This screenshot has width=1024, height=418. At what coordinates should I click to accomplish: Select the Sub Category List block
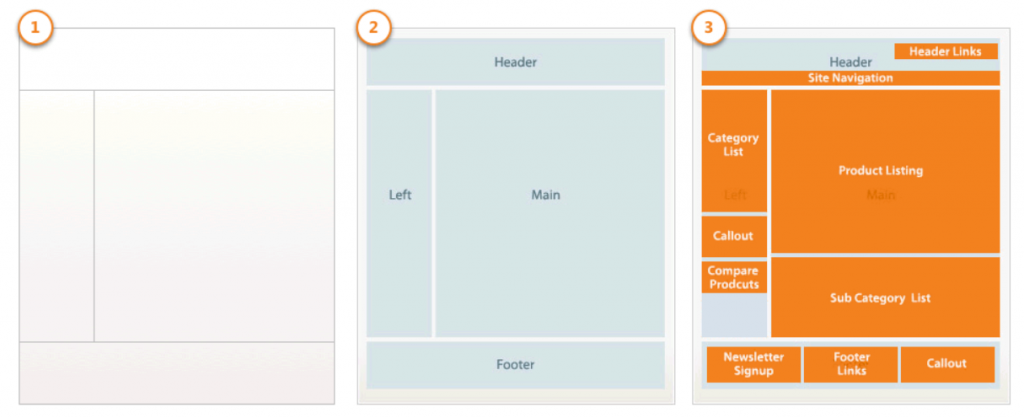click(885, 297)
